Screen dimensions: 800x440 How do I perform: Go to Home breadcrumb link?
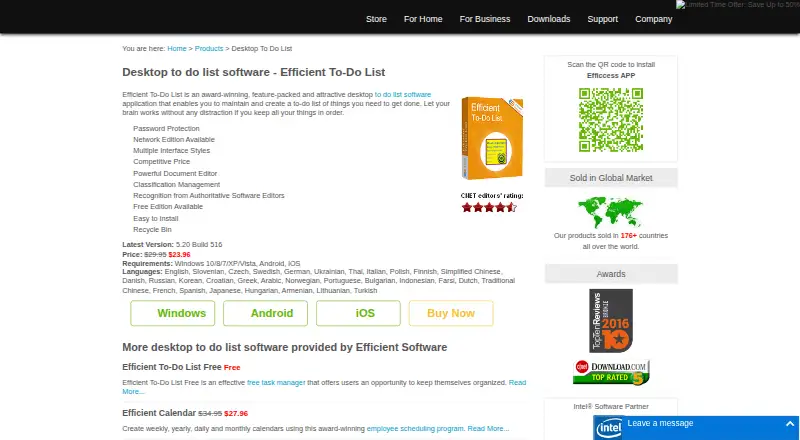[x=177, y=48]
